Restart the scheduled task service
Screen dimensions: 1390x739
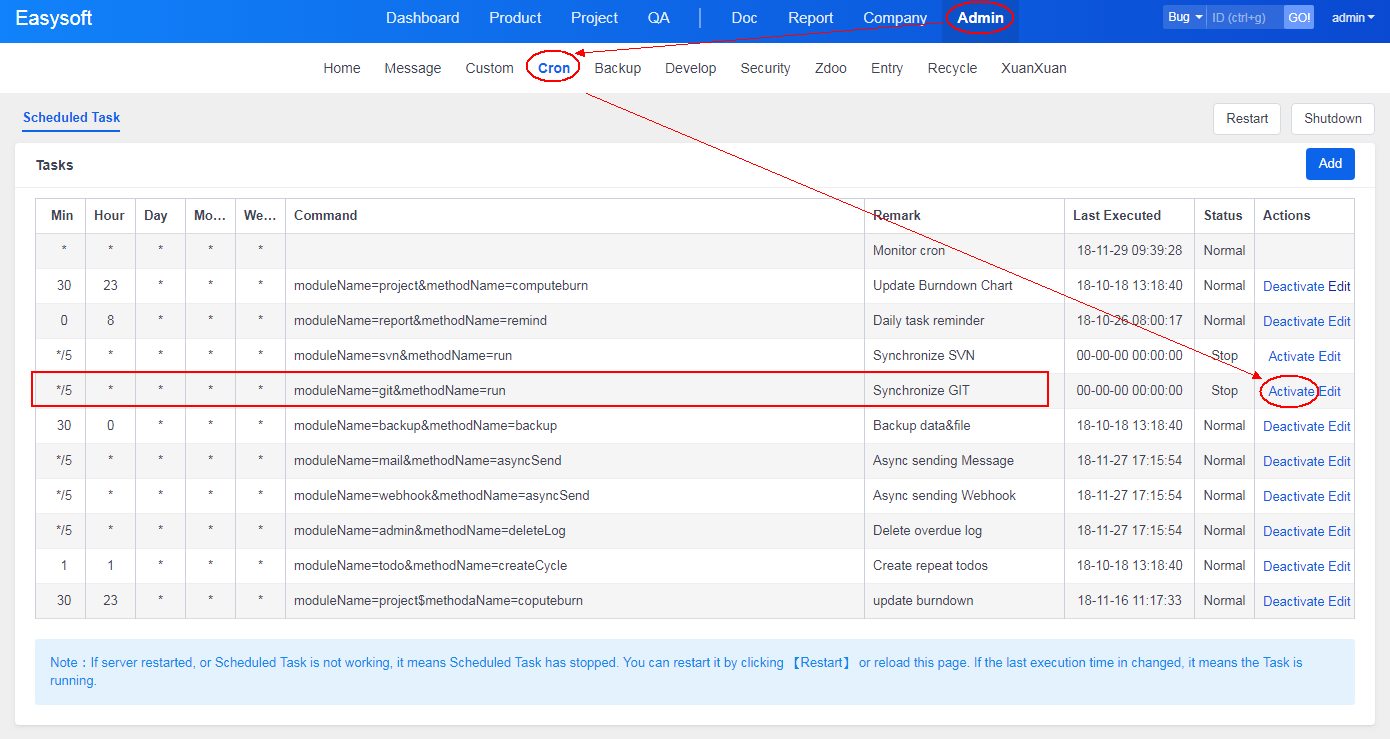point(1247,118)
